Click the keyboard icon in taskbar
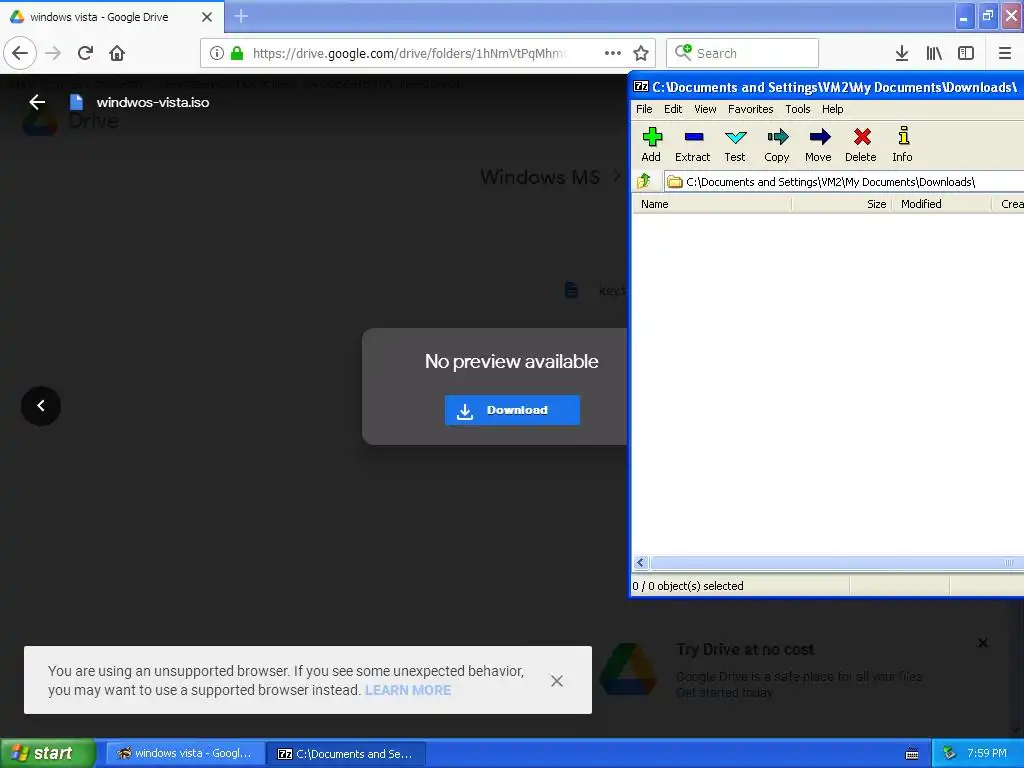Screen dimensions: 1024x768 coord(912,754)
